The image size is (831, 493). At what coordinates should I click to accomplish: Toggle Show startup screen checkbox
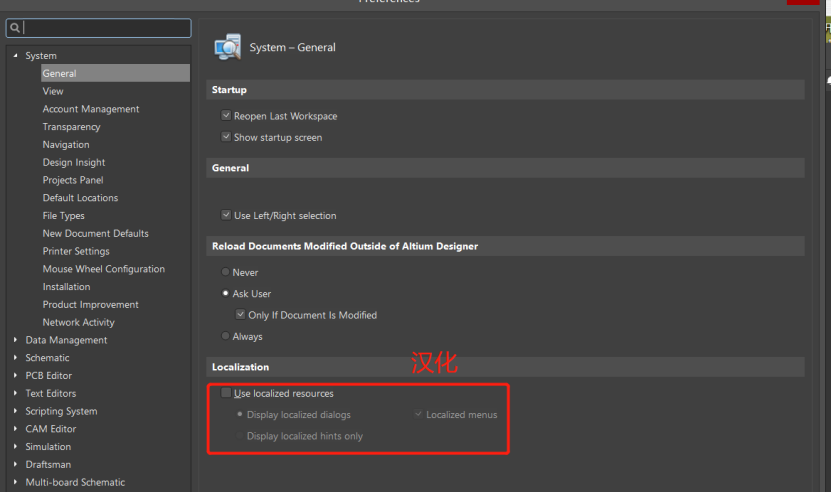point(226,137)
